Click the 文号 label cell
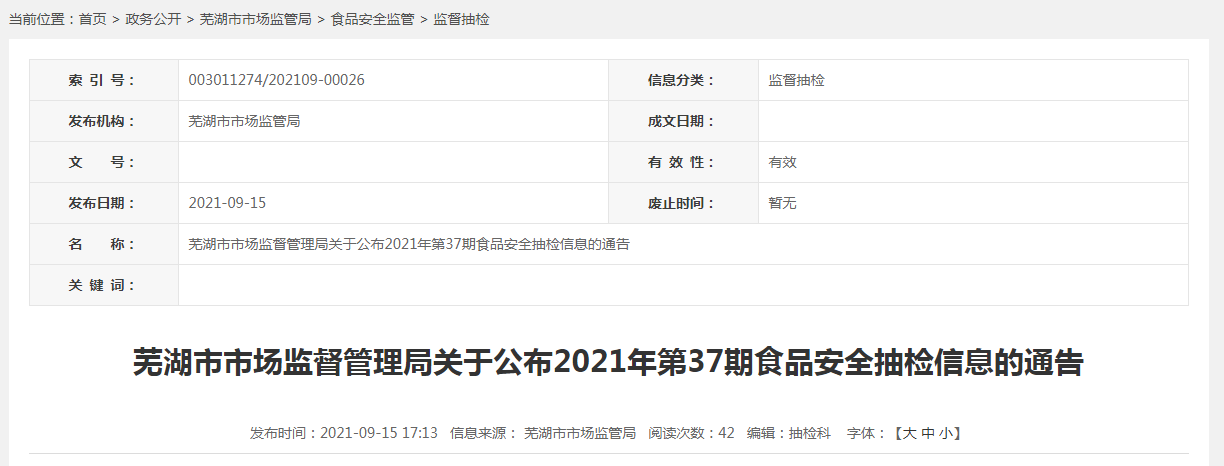The image size is (1224, 466). 104,162
